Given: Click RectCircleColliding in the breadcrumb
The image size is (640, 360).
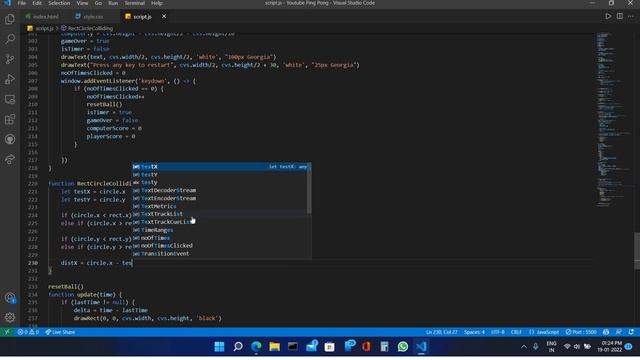Looking at the screenshot, I should (x=90, y=28).
